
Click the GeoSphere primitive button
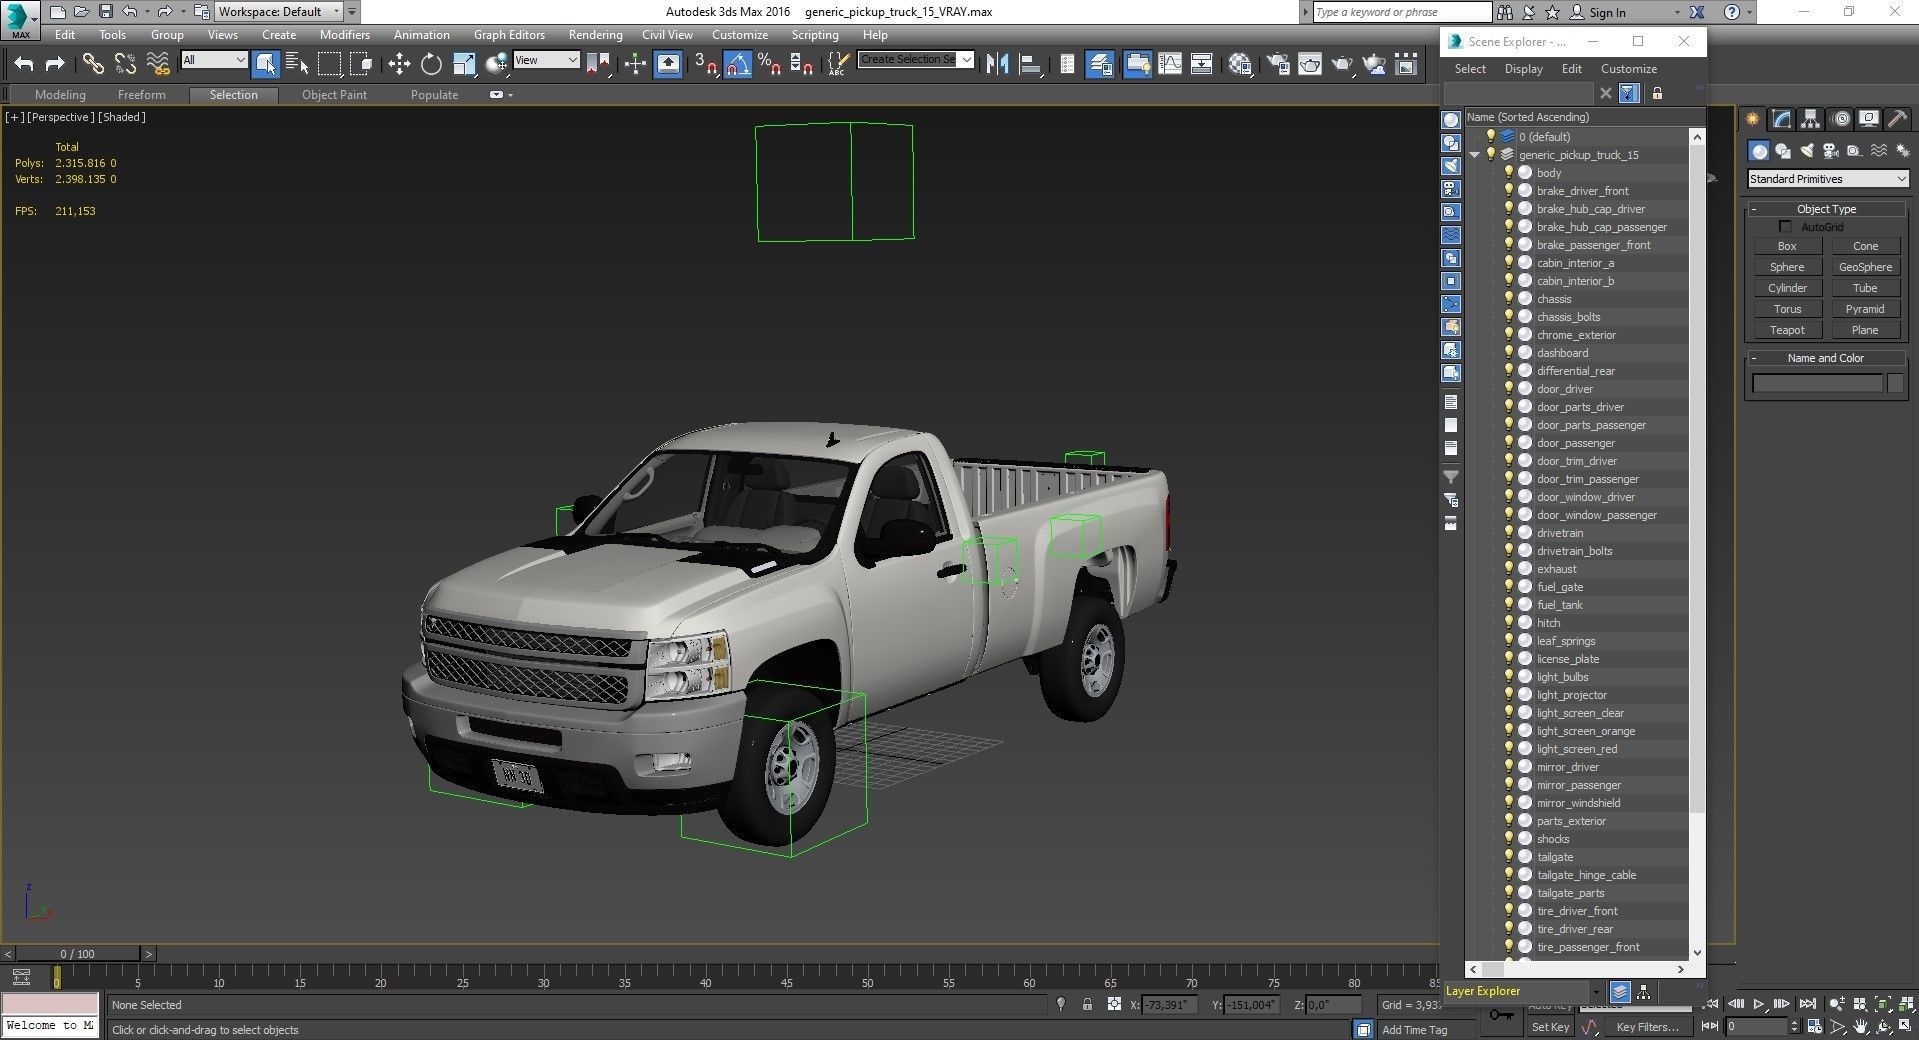(x=1865, y=267)
